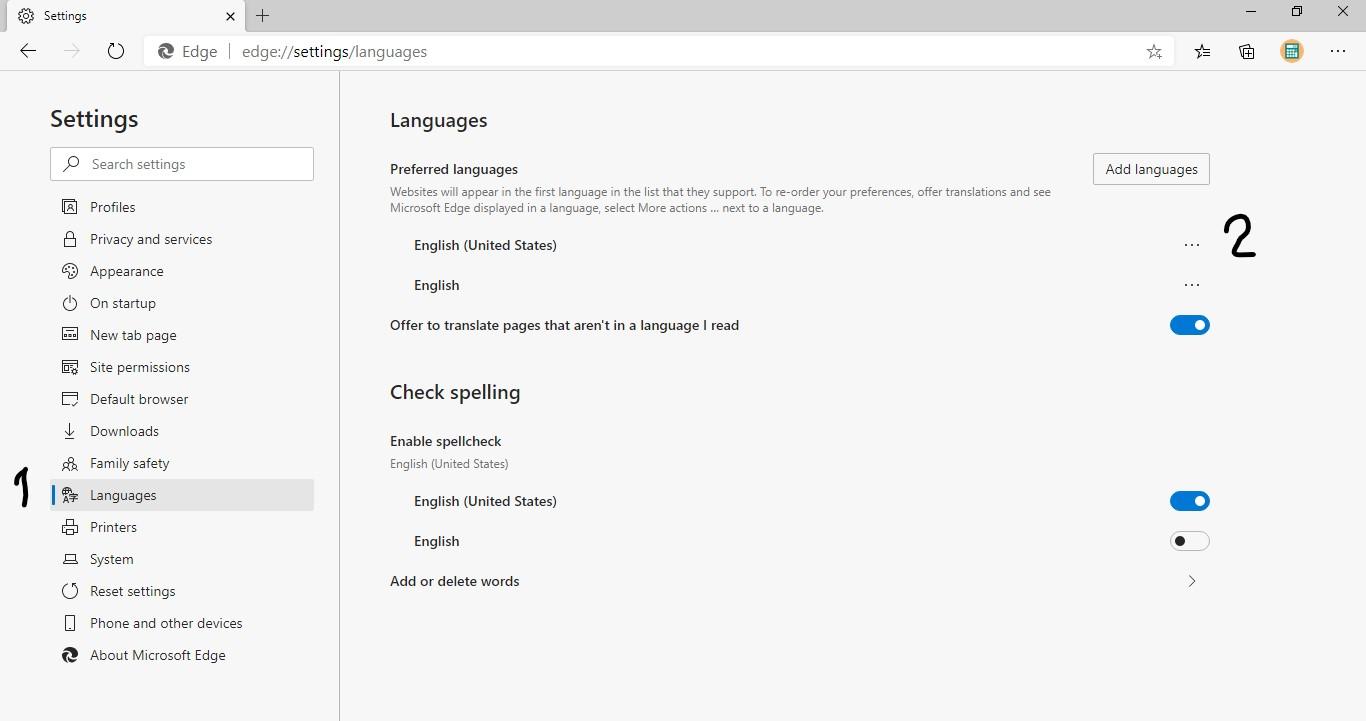1366x721 pixels.
Task: Open Printers settings
Action: (182, 527)
